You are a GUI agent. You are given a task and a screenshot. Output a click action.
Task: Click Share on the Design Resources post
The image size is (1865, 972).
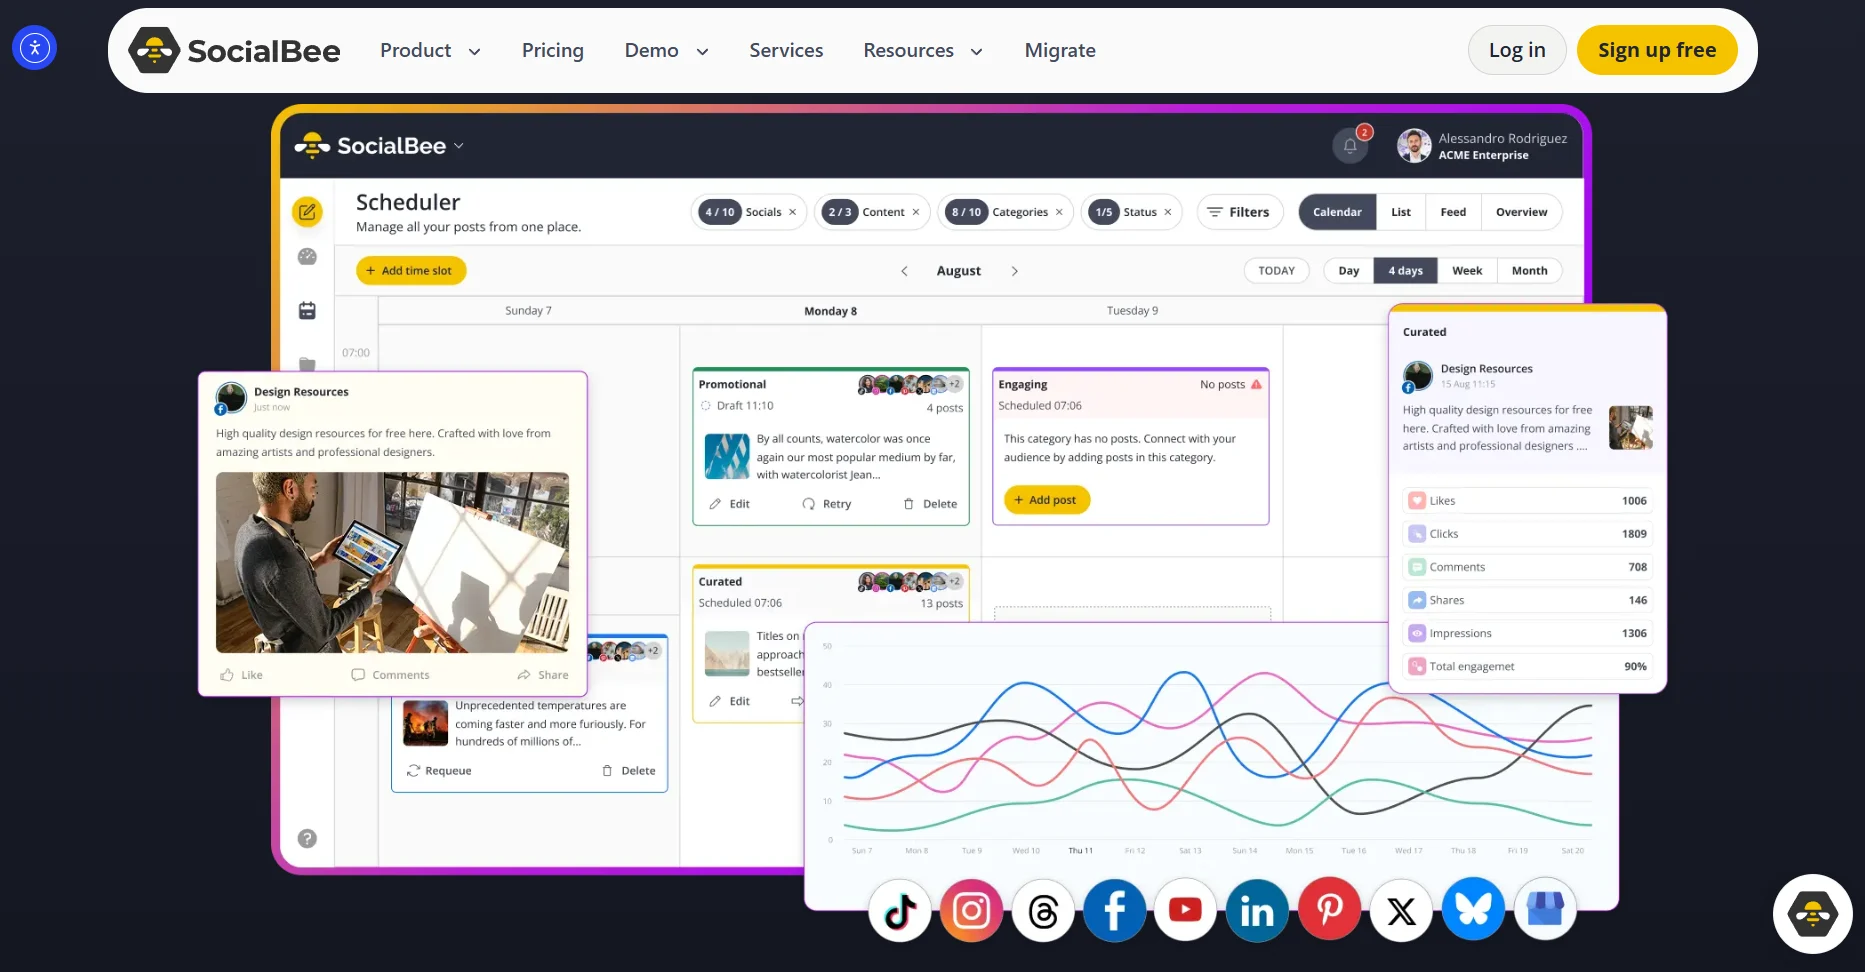pyautogui.click(x=543, y=675)
